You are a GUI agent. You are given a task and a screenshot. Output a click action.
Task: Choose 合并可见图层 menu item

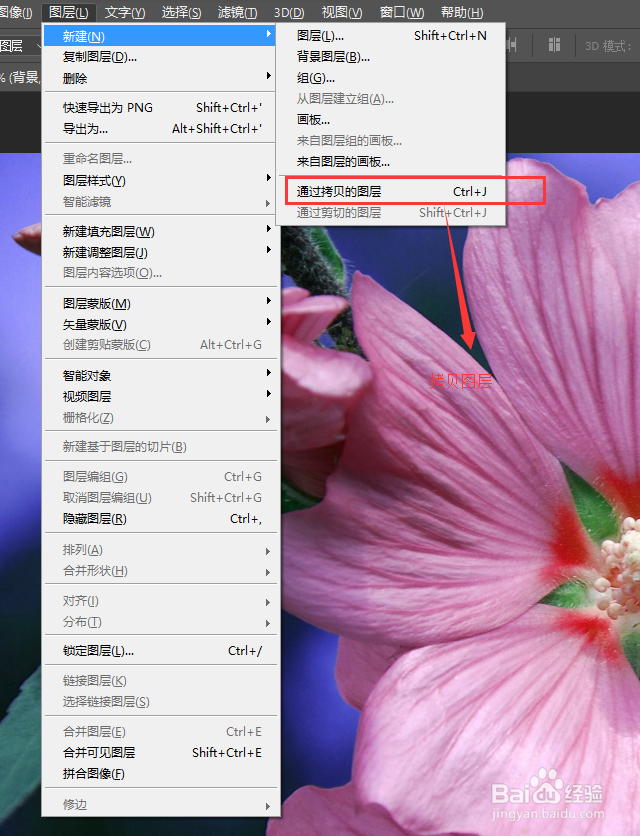point(159,752)
